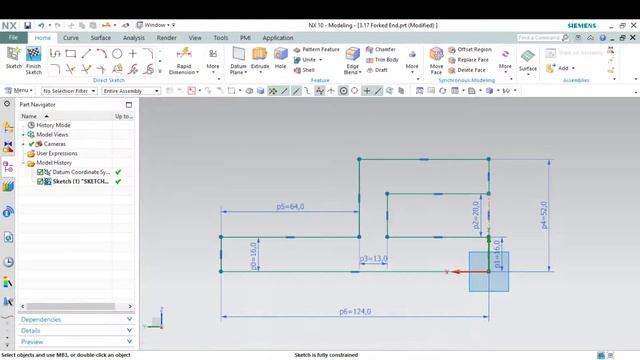640x360 pixels.
Task: Click the Replace Face command
Action: pos(469,60)
